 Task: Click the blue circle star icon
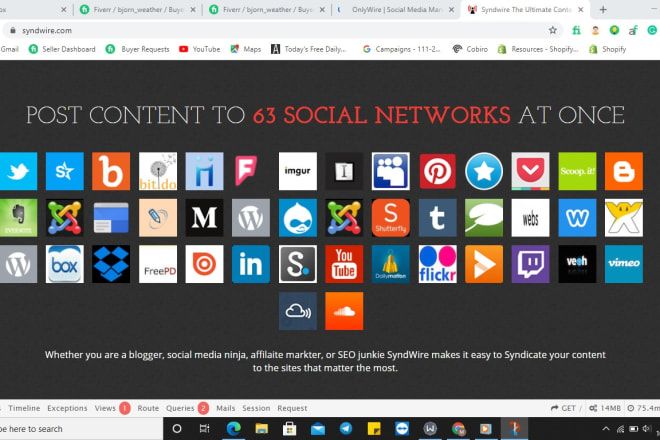484,171
